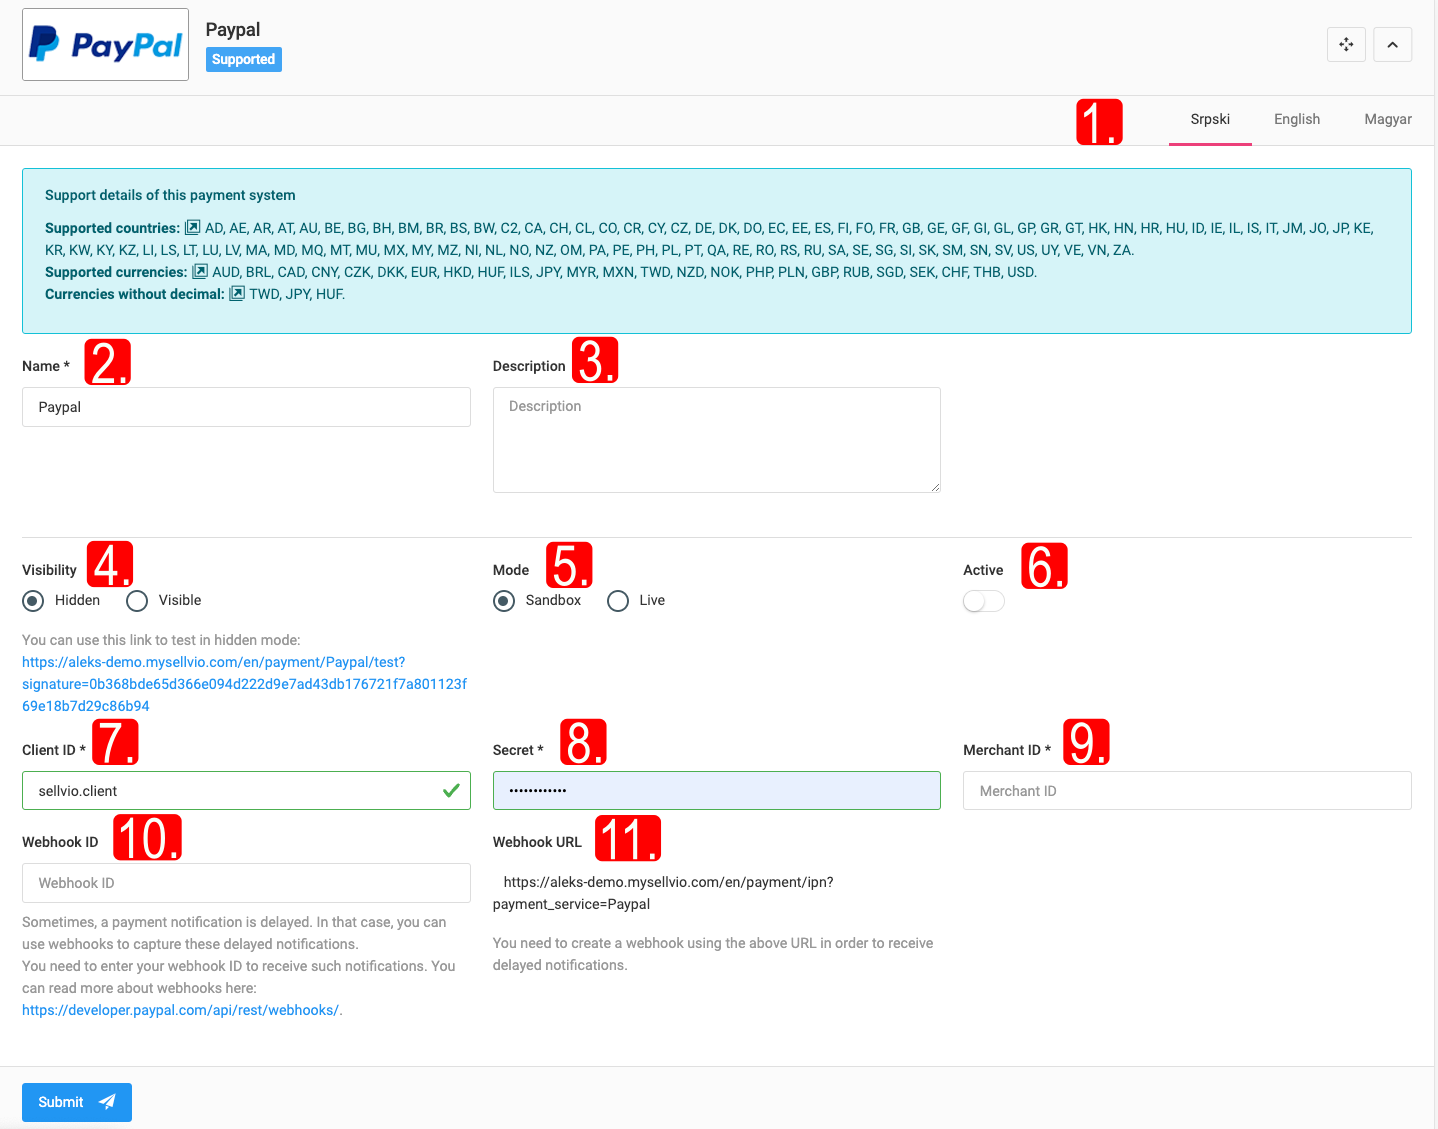Open the PayPal developer webhooks link
Viewport: 1438px width, 1129px height.
(180, 1010)
